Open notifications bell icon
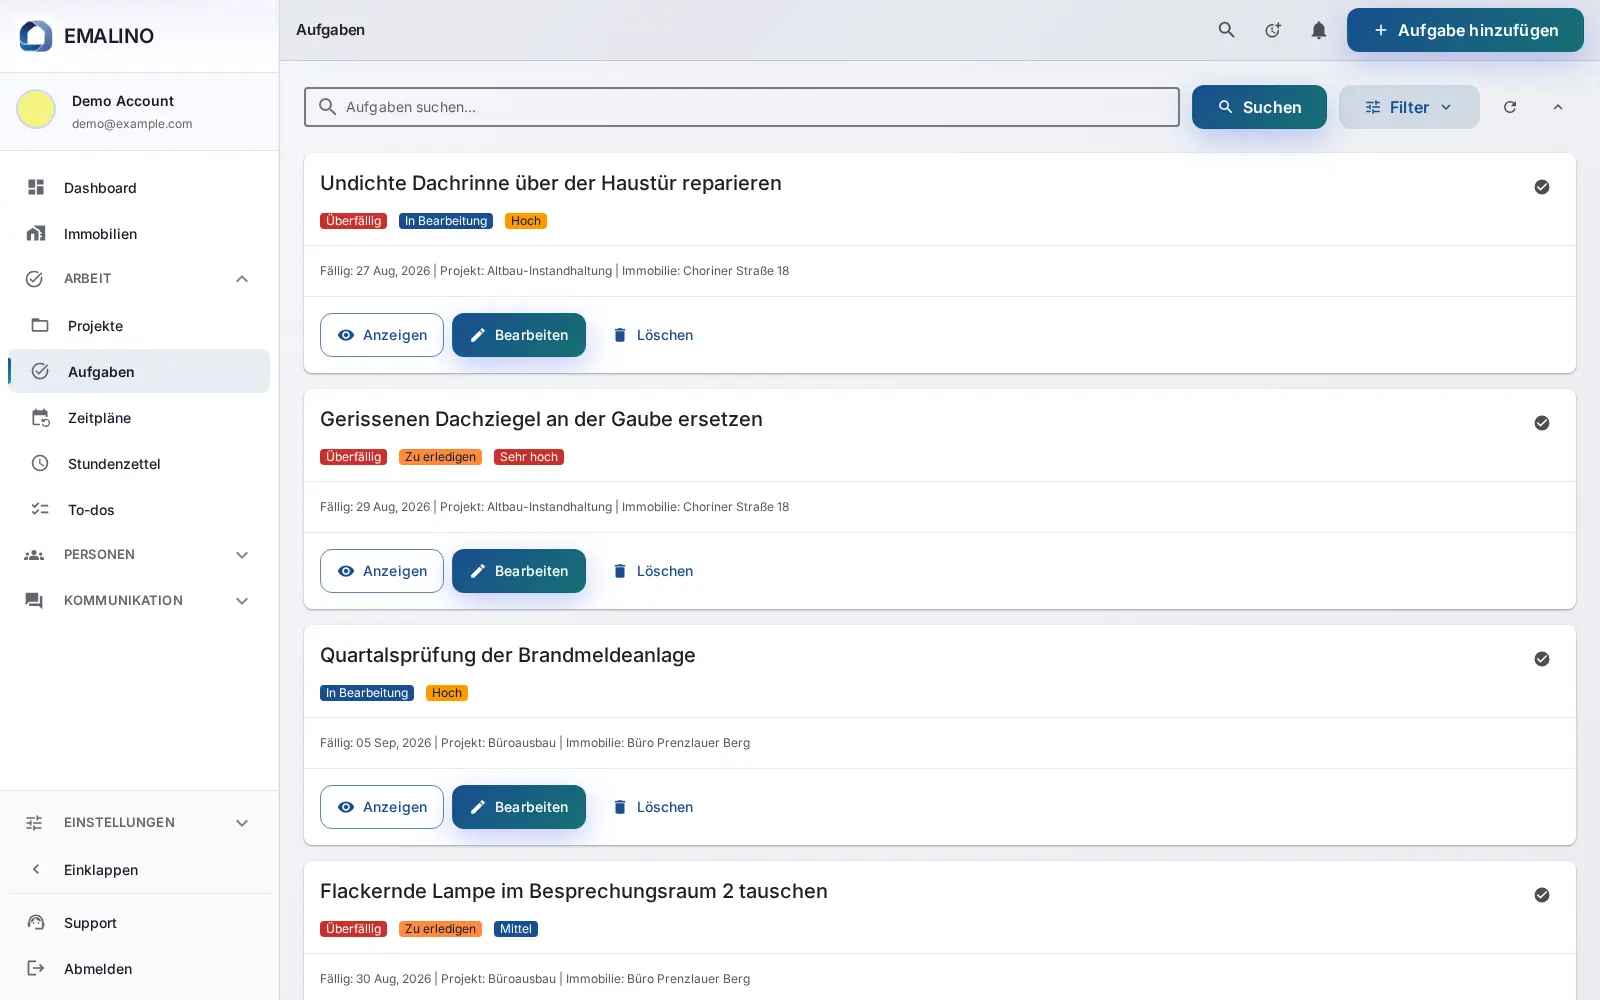The image size is (1600, 1000). click(1319, 30)
